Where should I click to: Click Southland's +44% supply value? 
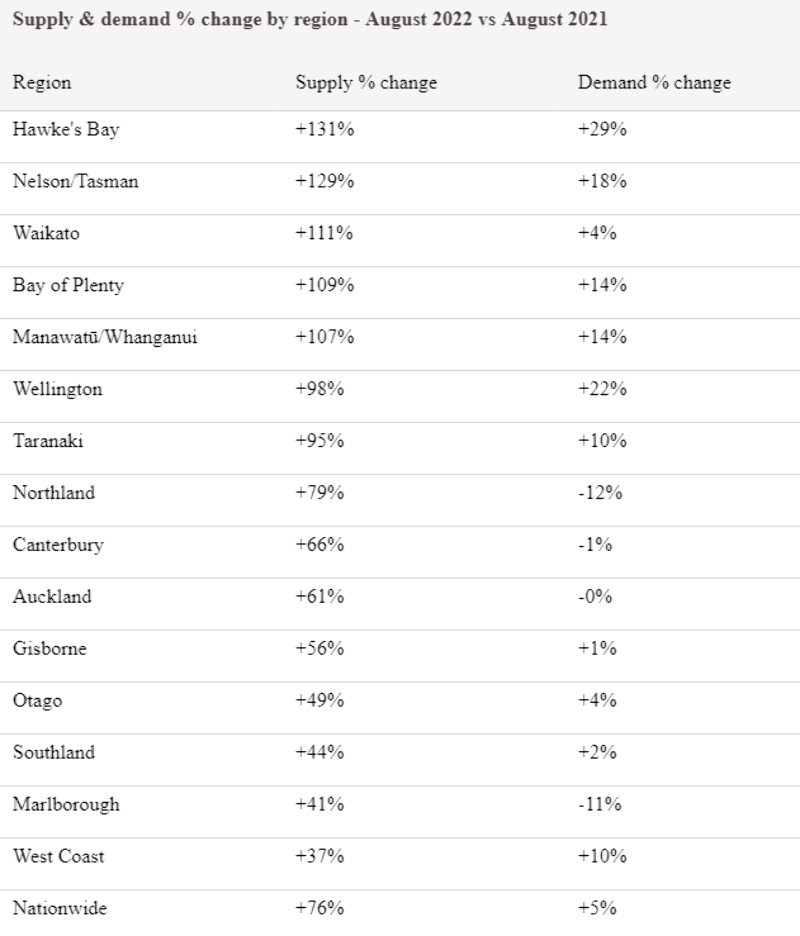click(x=320, y=753)
